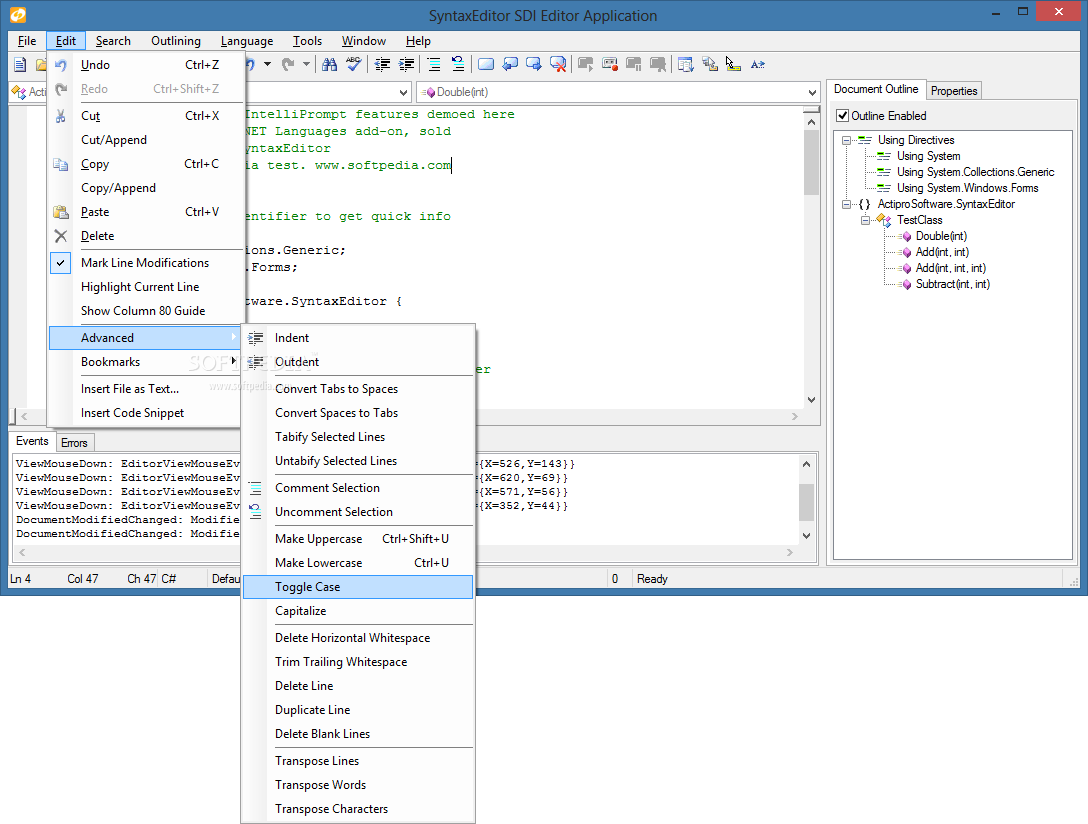
Task: Click the Record Macro toolbar icon
Action: [610, 65]
